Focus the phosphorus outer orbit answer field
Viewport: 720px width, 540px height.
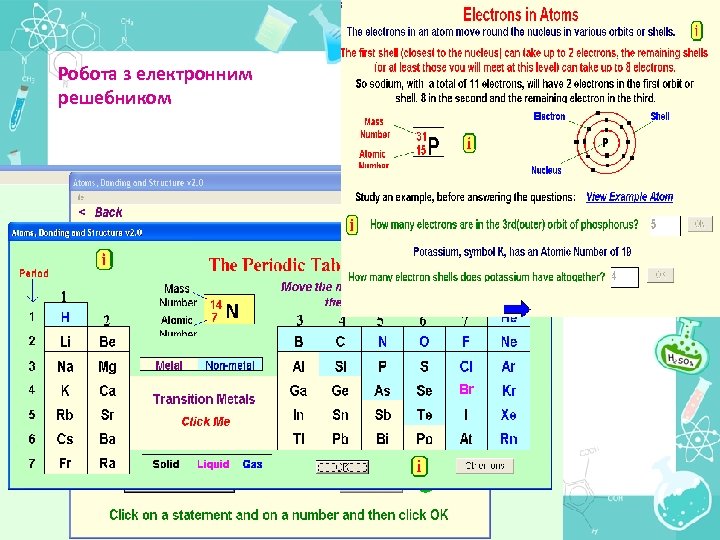664,225
